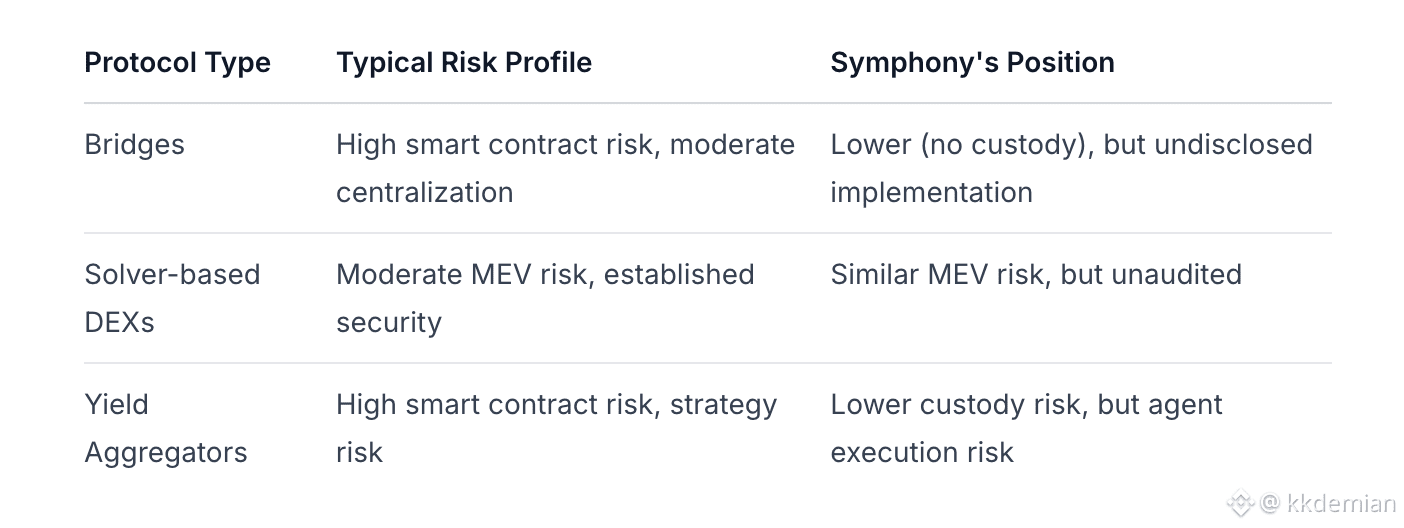Select the Yield Aggregators cell
The image size is (1404, 528).
(x=165, y=428)
